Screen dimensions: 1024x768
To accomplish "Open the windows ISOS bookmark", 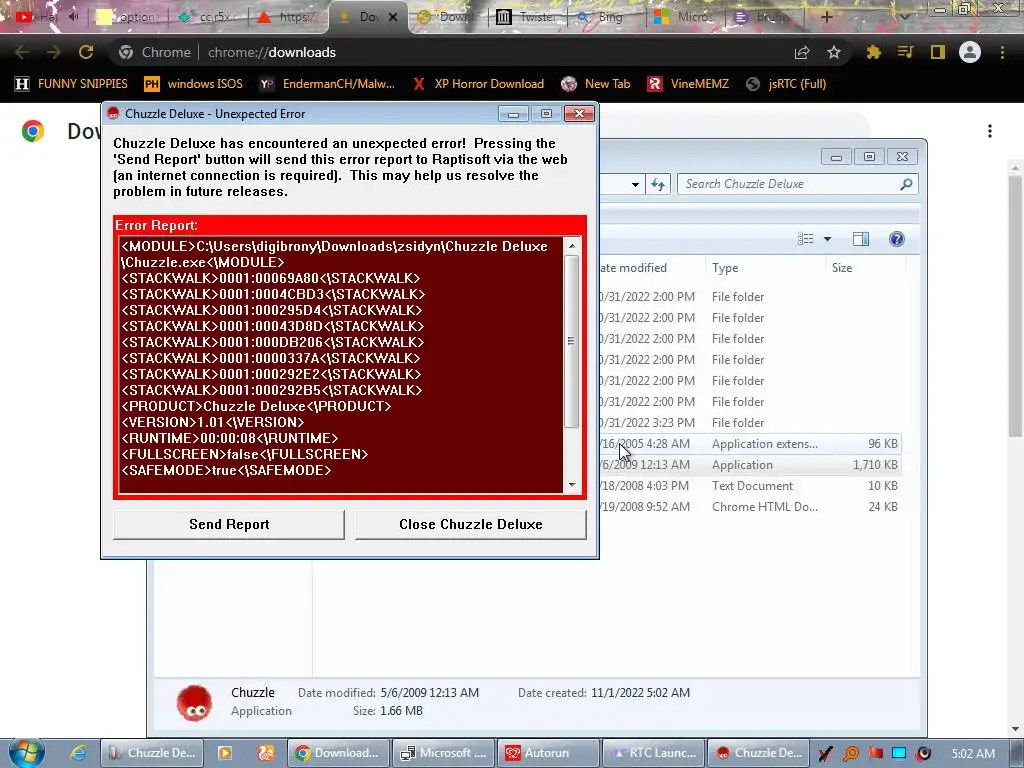I will [193, 84].
